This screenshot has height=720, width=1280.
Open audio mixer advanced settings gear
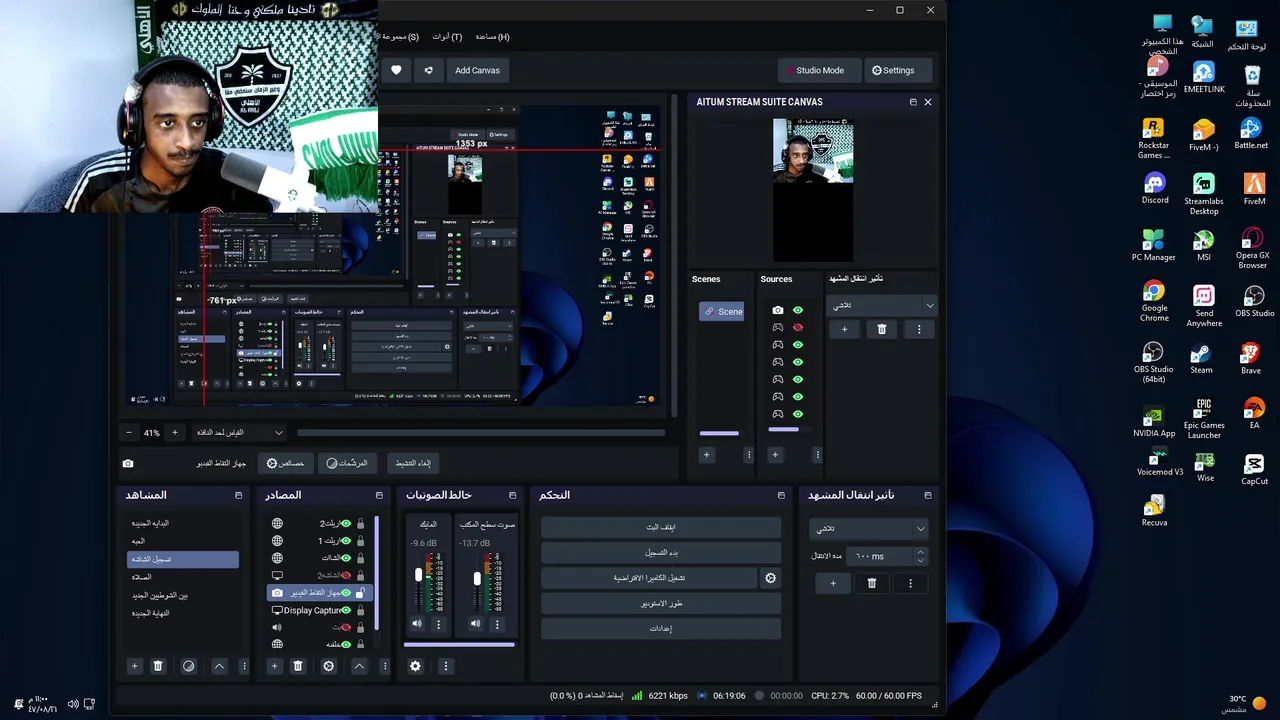[x=415, y=666]
